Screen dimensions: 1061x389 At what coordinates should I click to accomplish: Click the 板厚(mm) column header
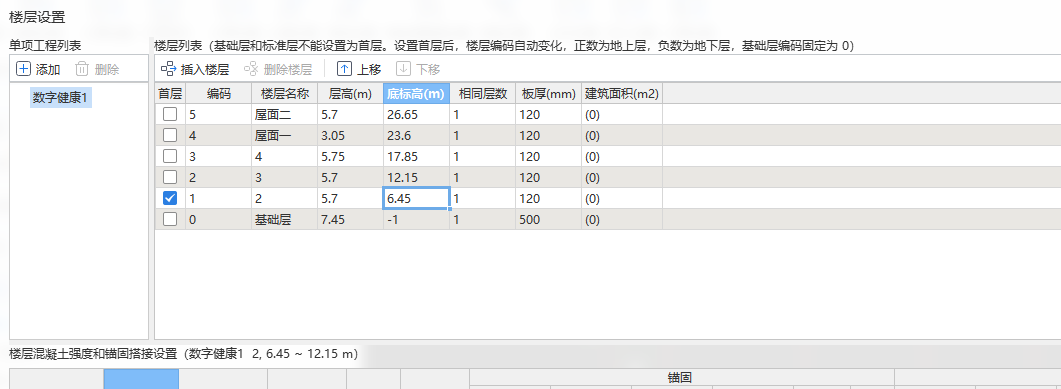548,93
